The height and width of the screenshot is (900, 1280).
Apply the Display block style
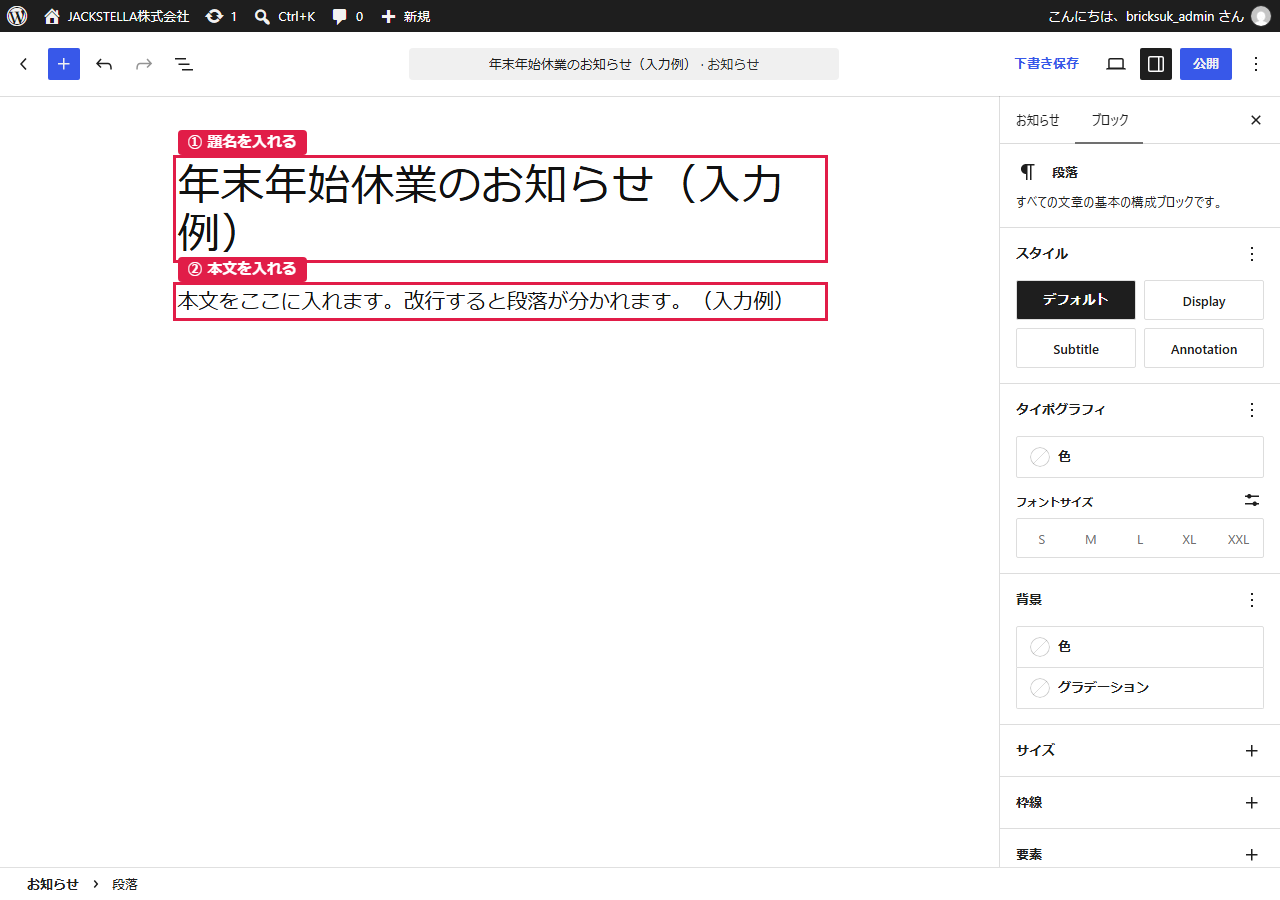coord(1204,300)
